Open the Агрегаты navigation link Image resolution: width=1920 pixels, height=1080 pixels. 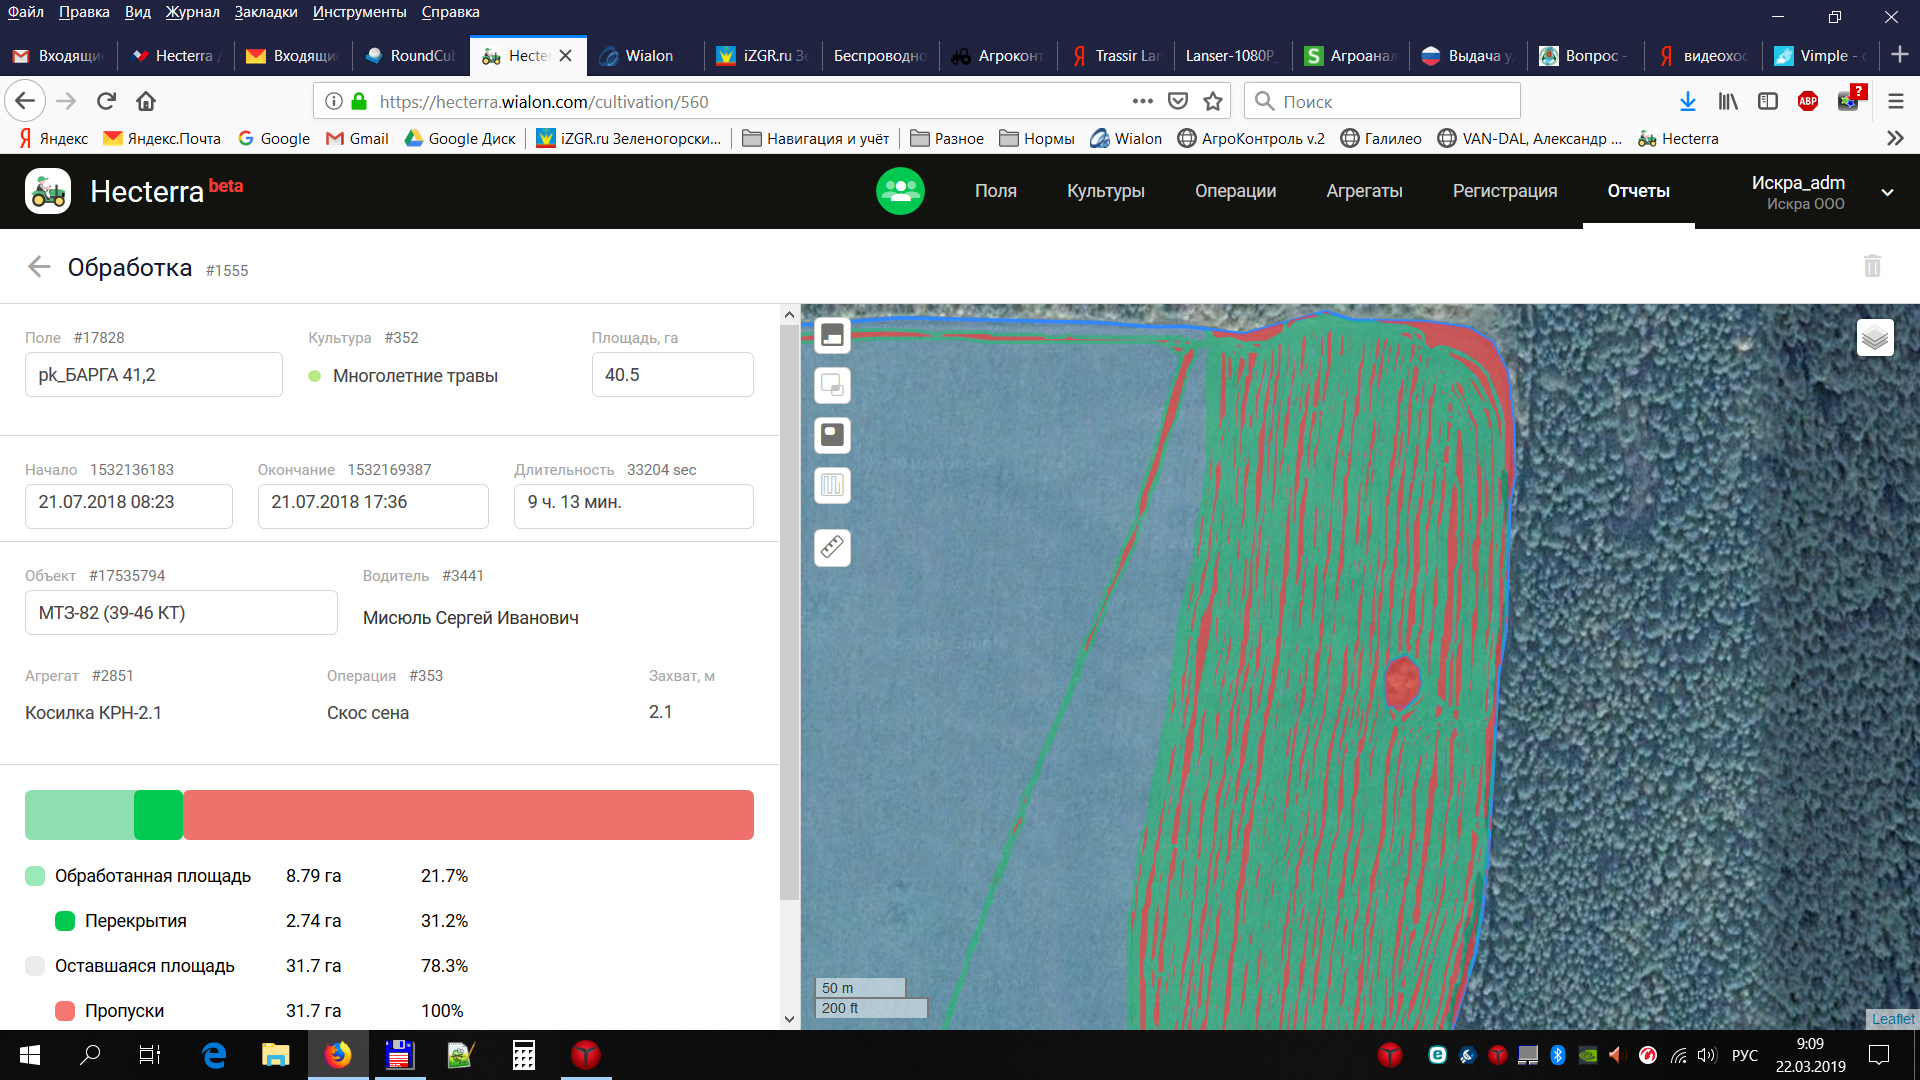click(1364, 191)
